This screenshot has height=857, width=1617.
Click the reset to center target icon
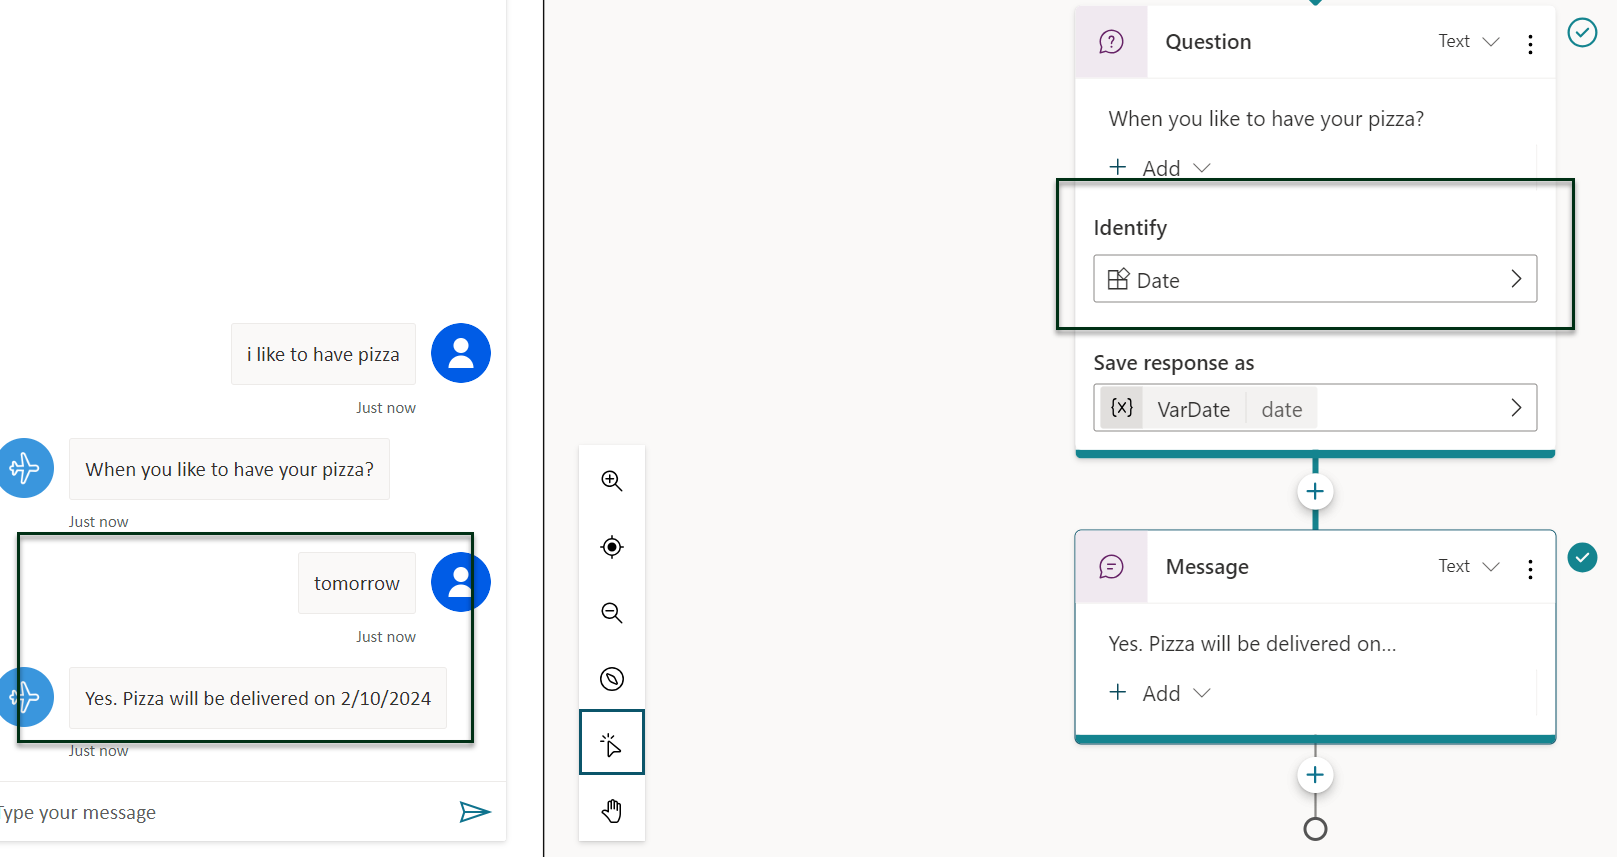pyautogui.click(x=611, y=547)
